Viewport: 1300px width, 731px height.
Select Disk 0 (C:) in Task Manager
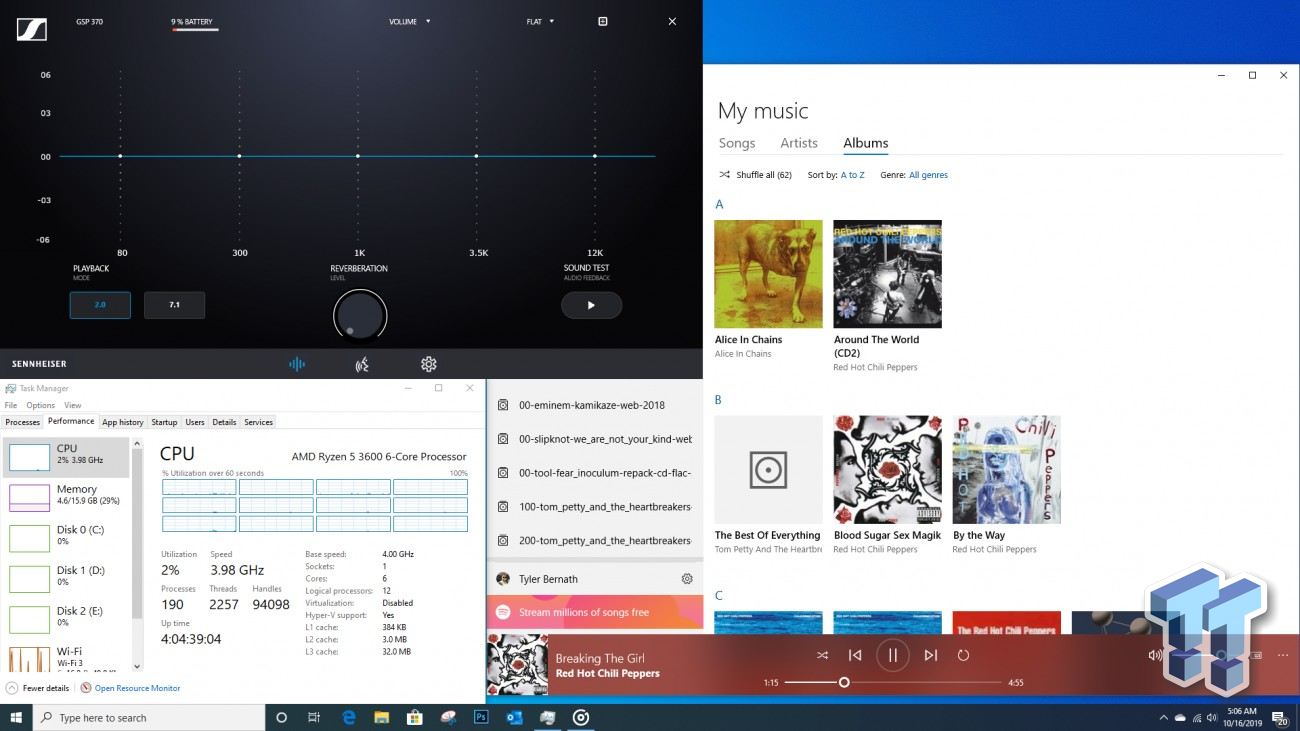click(67, 536)
